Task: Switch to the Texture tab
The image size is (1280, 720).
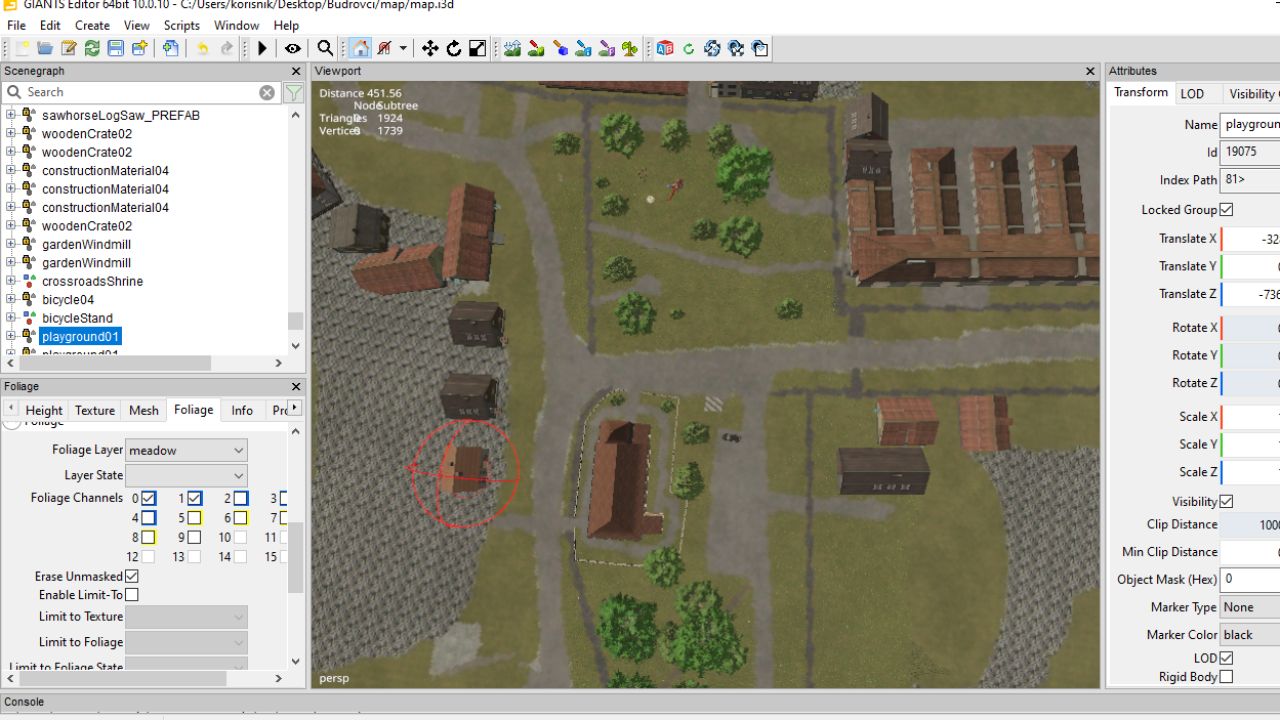Action: (x=95, y=410)
